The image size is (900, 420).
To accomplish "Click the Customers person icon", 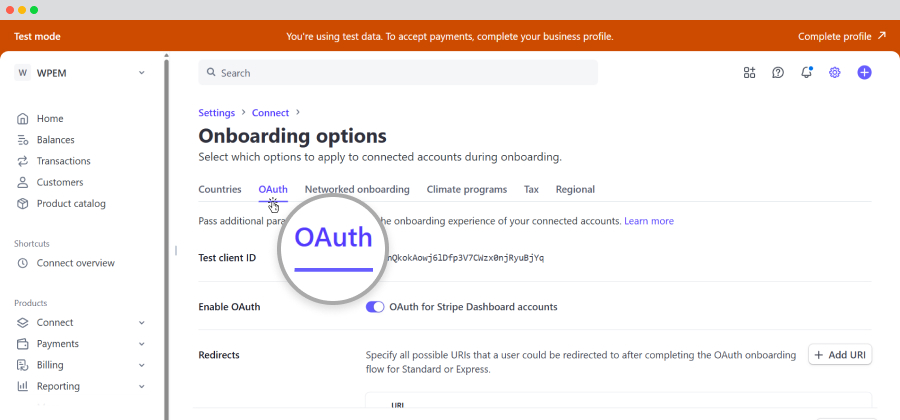I will pyautogui.click(x=23, y=182).
